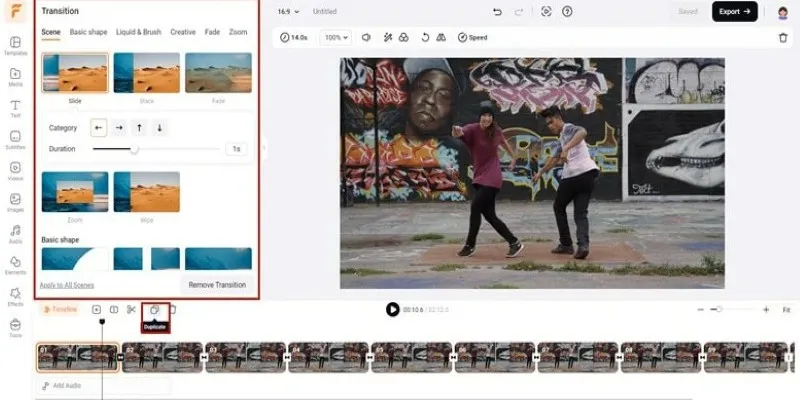
Task: Switch to the Fade tab
Action: 212,32
